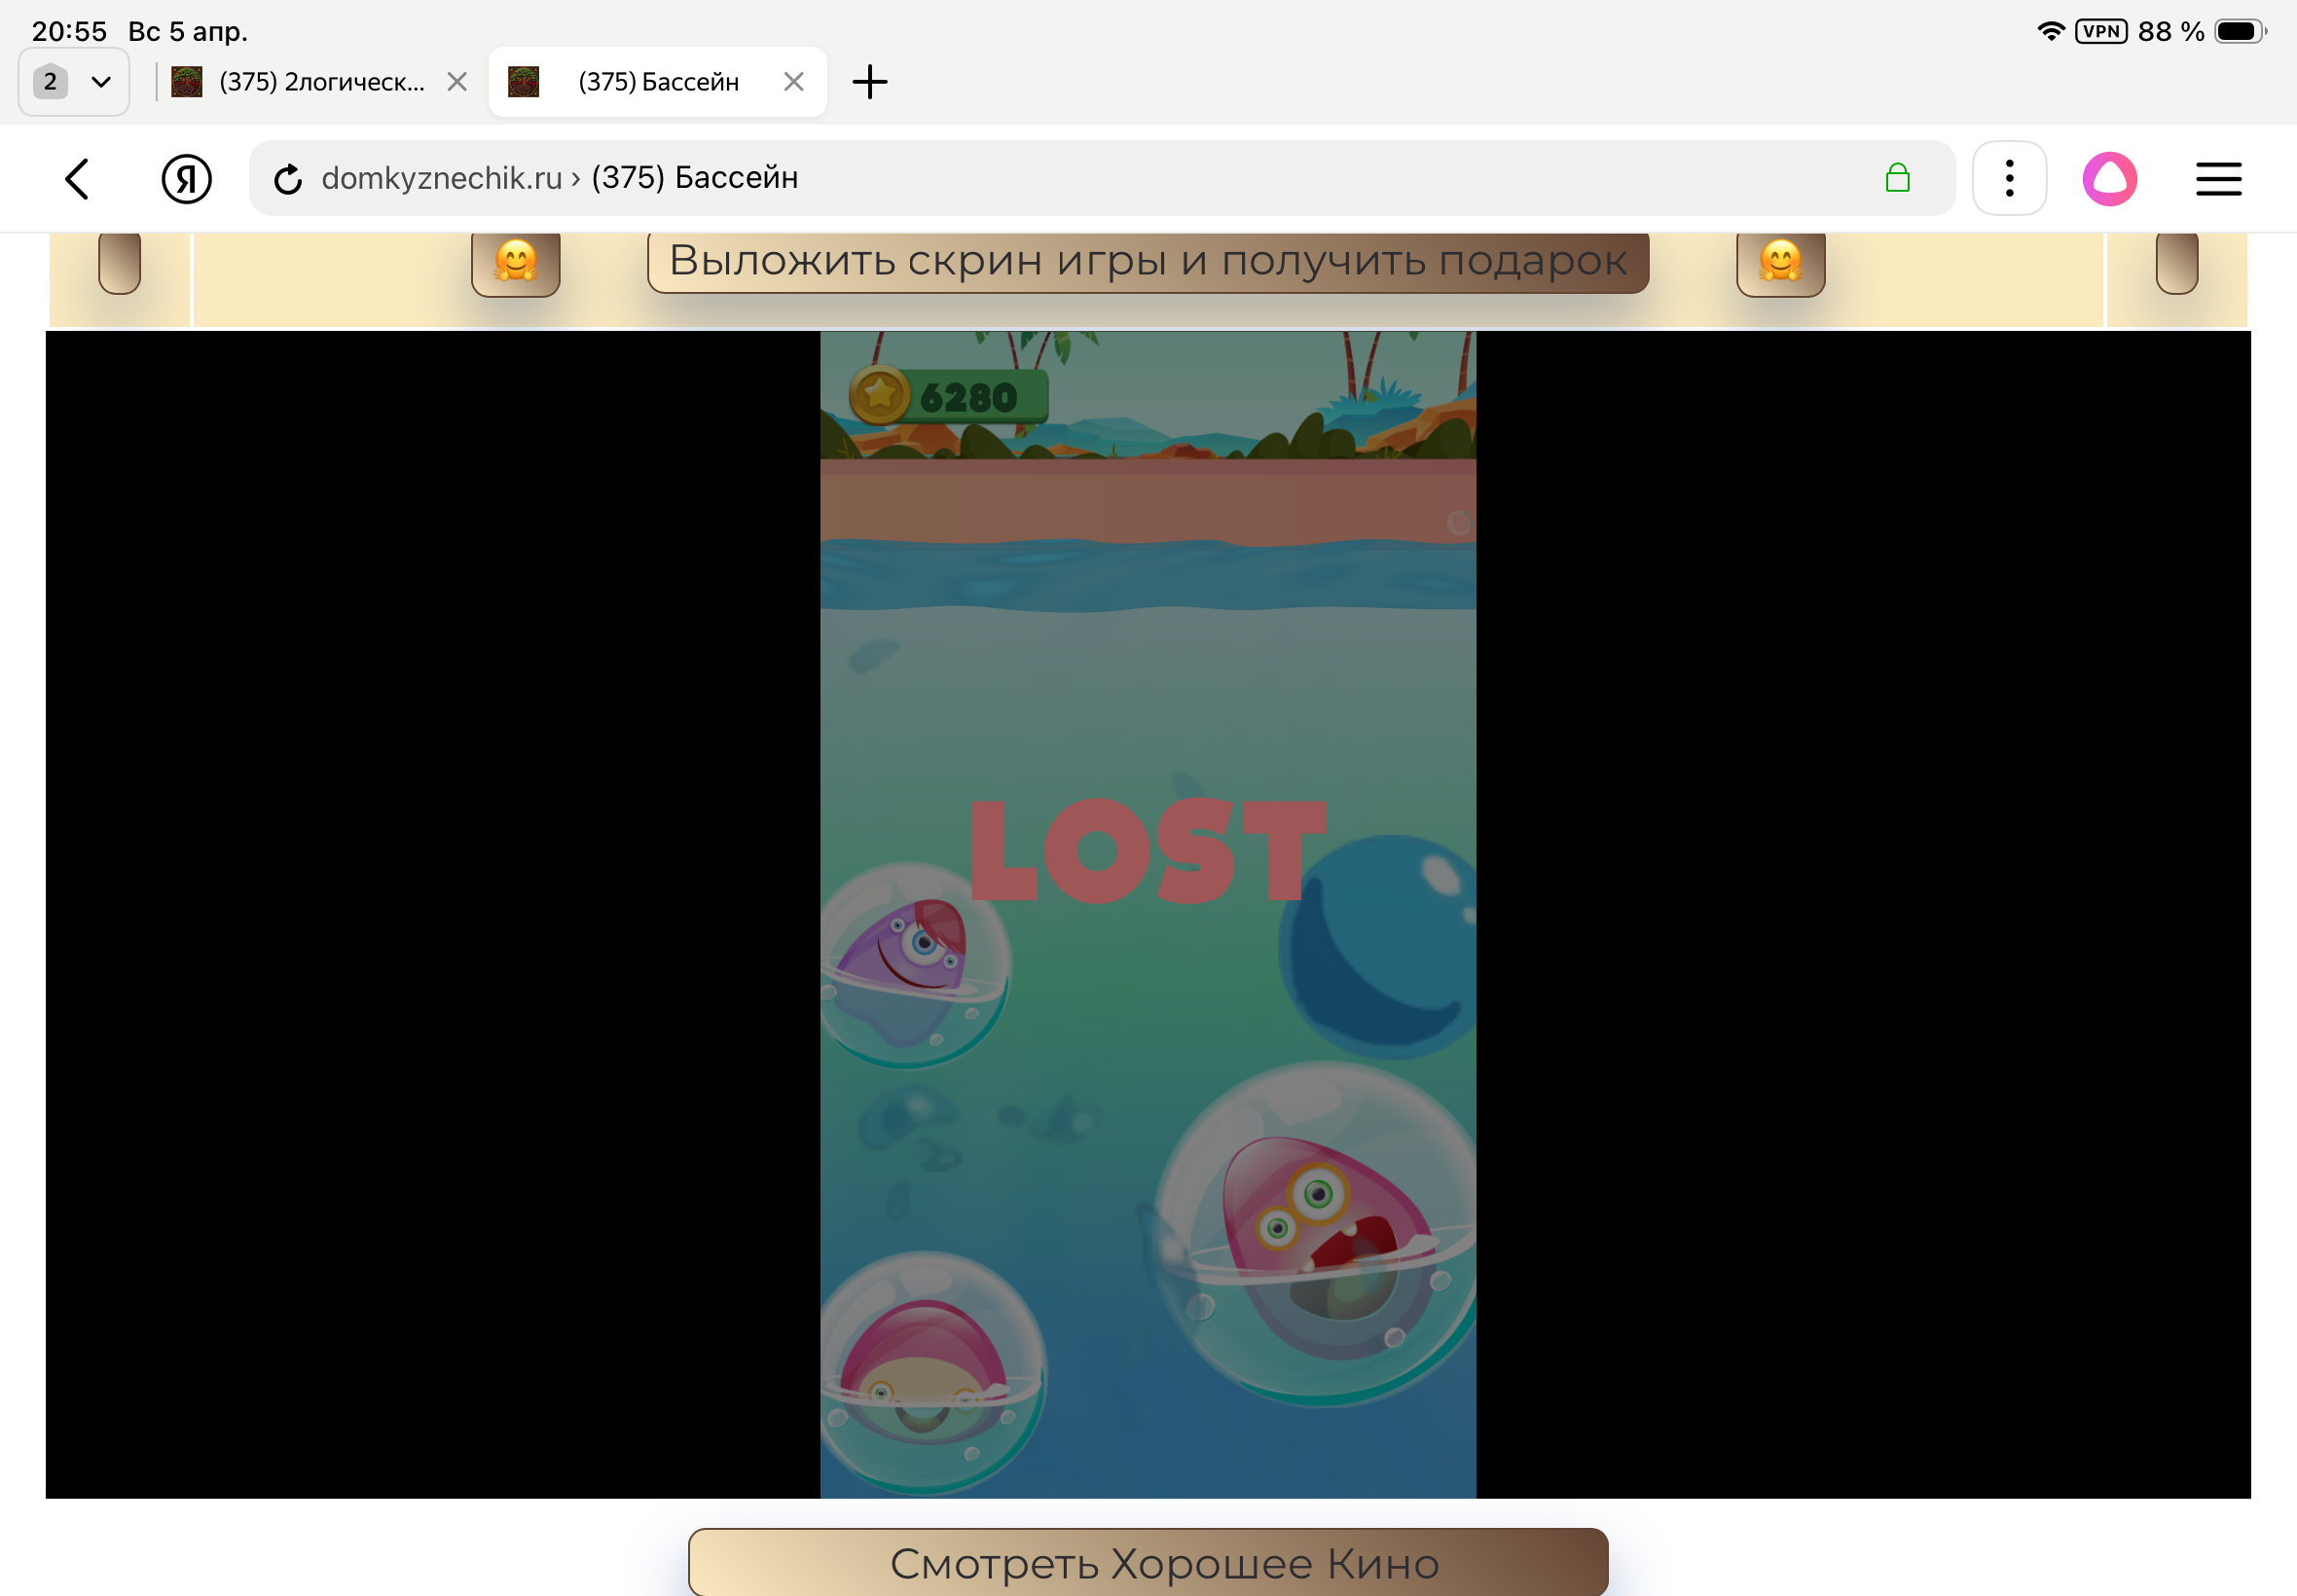This screenshot has width=2297, height=1596.
Task: Tap the 6280 coin score counter
Action: click(949, 397)
